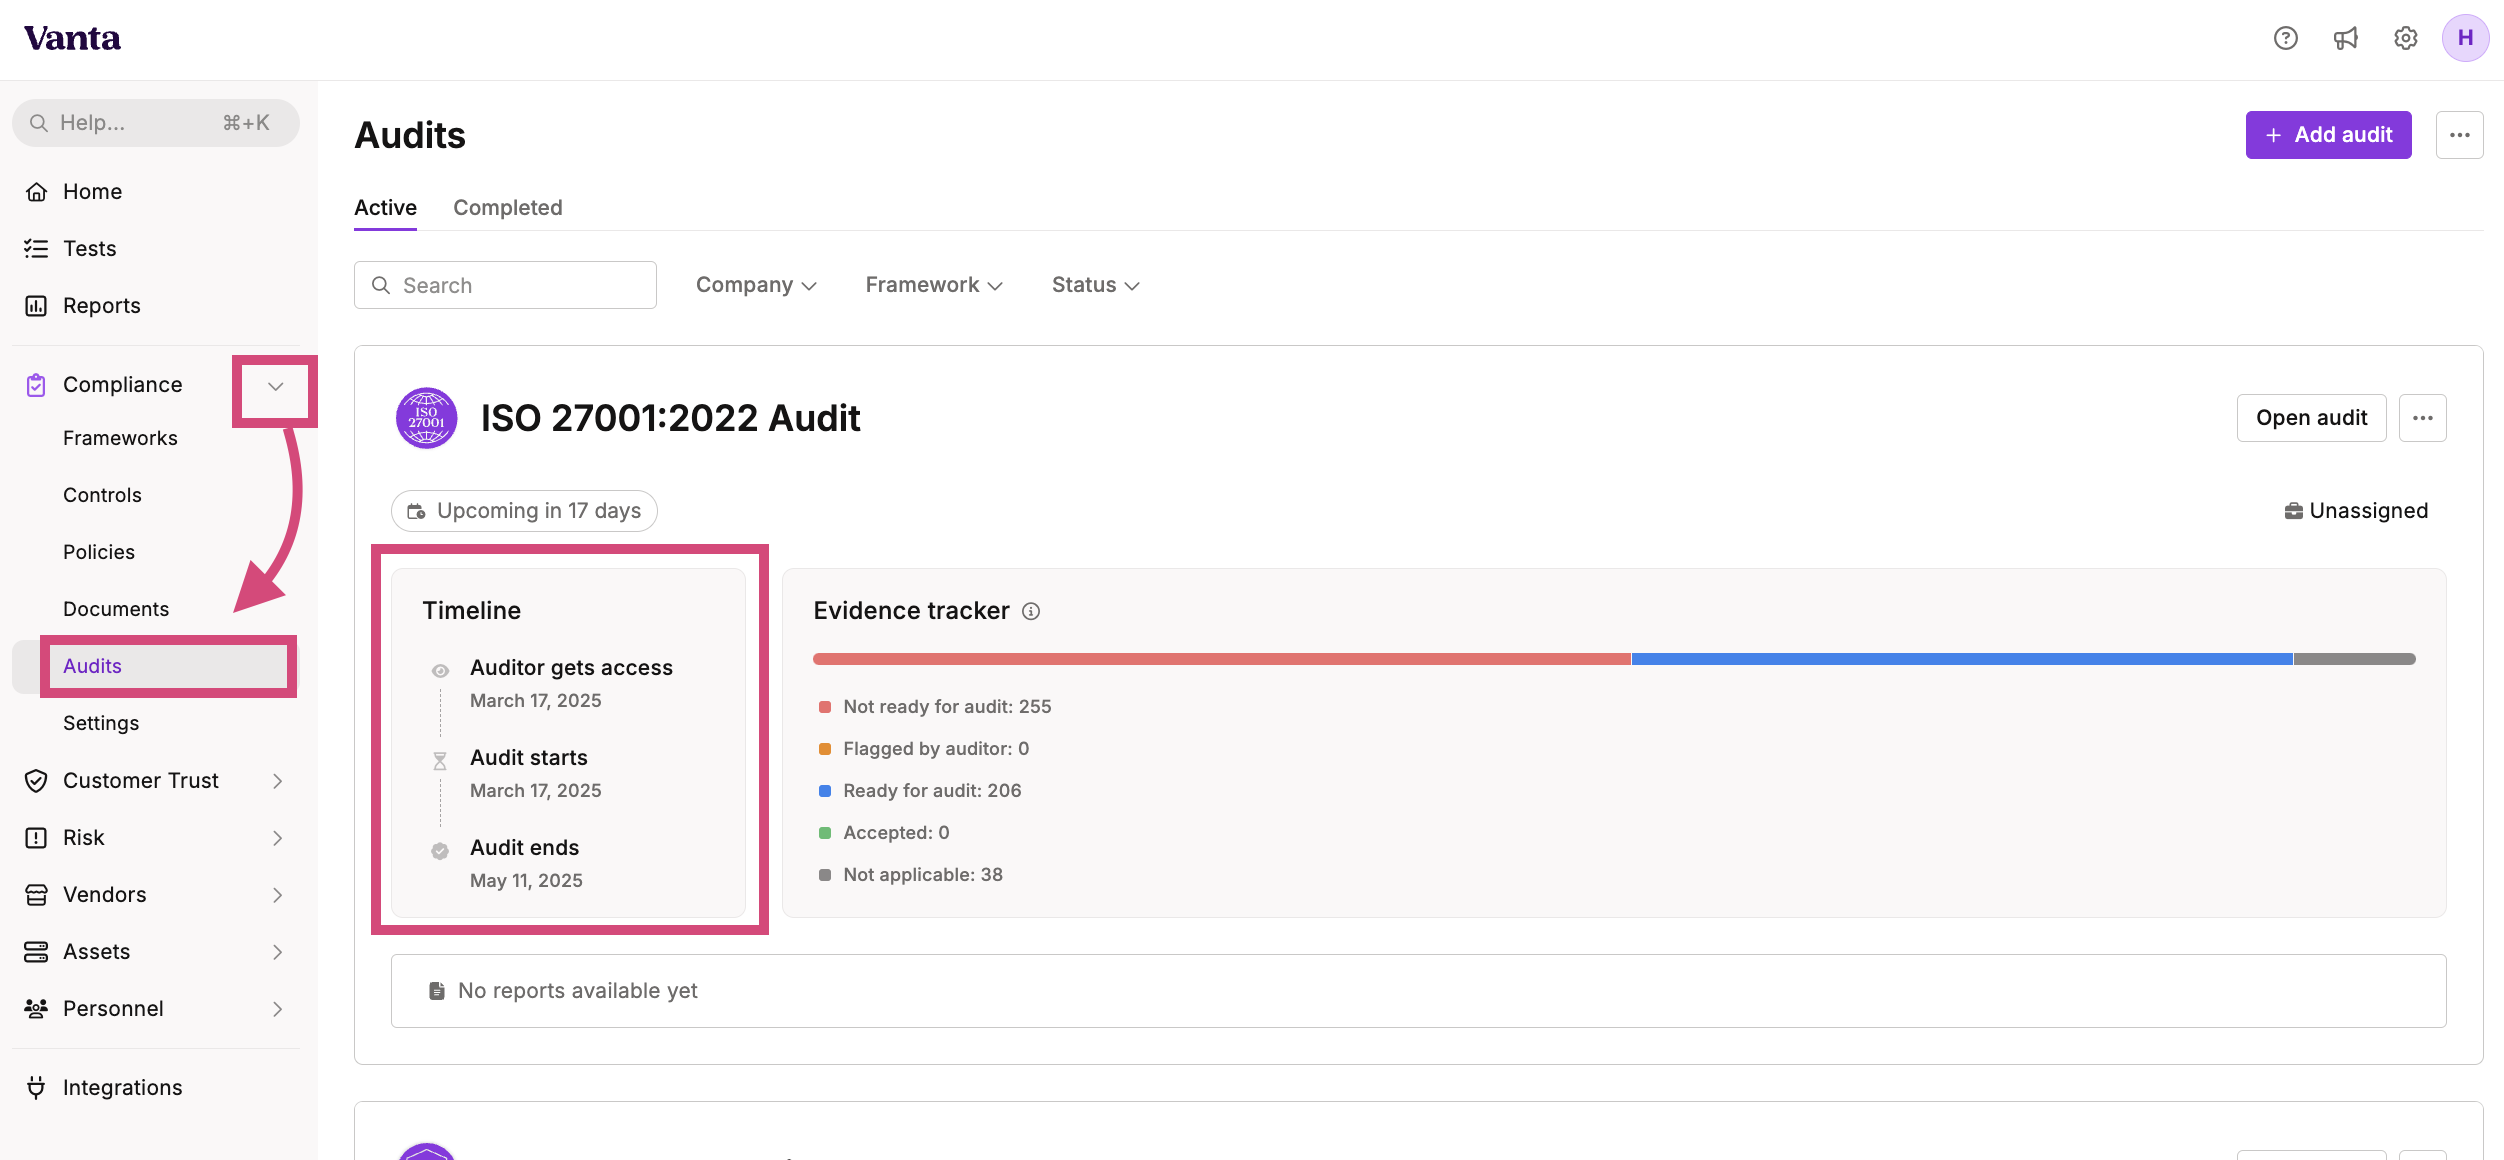The height and width of the screenshot is (1160, 2504).
Task: Open the Company filter dropdown
Action: click(756, 285)
